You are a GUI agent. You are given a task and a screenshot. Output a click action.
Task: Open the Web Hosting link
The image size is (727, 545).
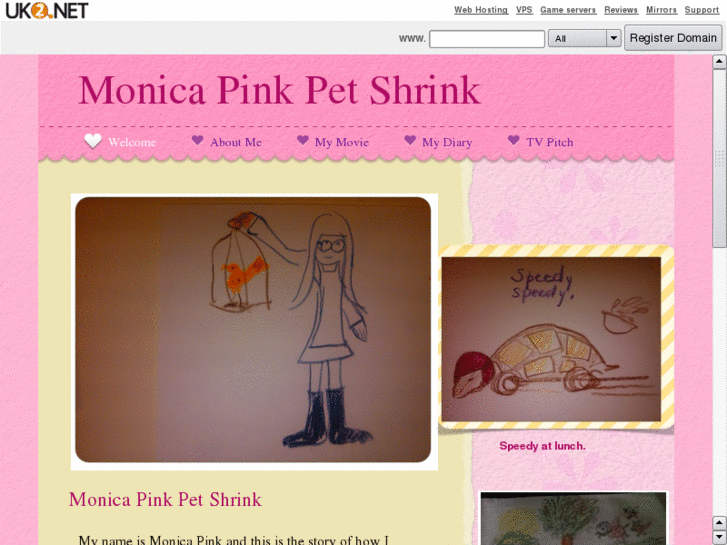click(481, 10)
